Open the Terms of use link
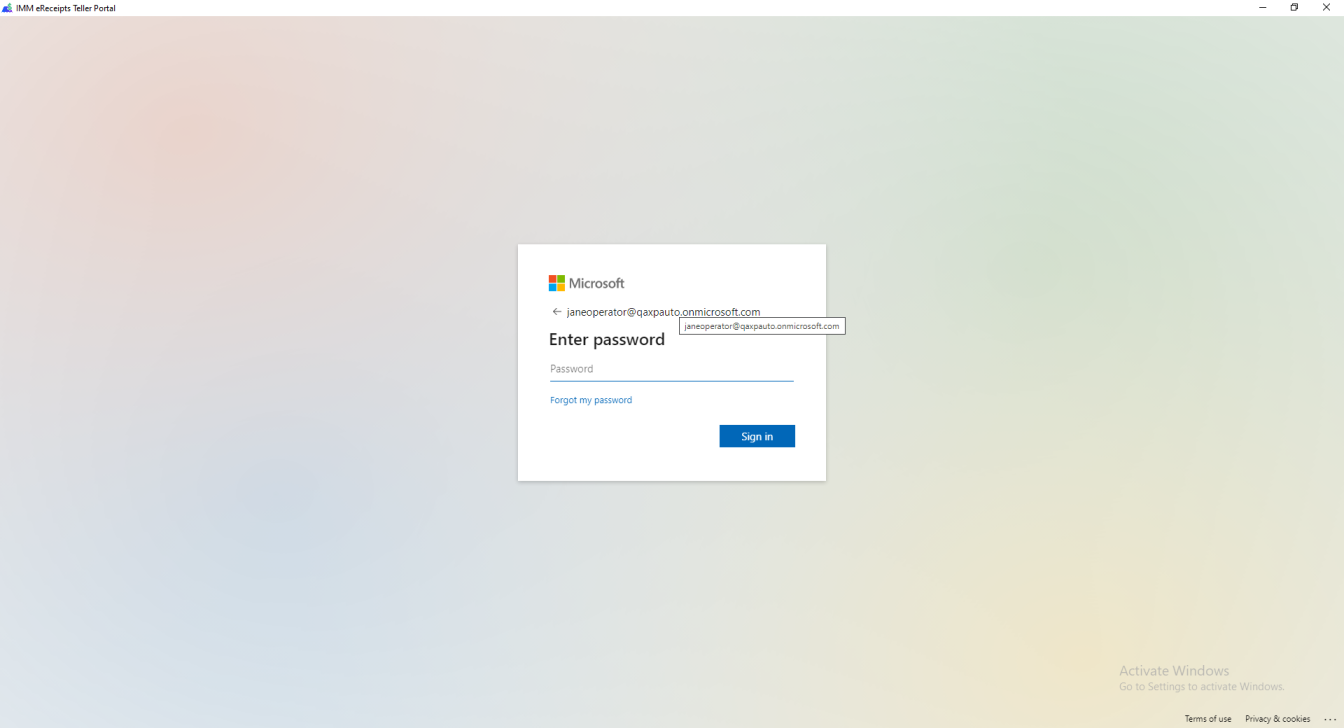Image resolution: width=1344 pixels, height=728 pixels. (x=1208, y=719)
